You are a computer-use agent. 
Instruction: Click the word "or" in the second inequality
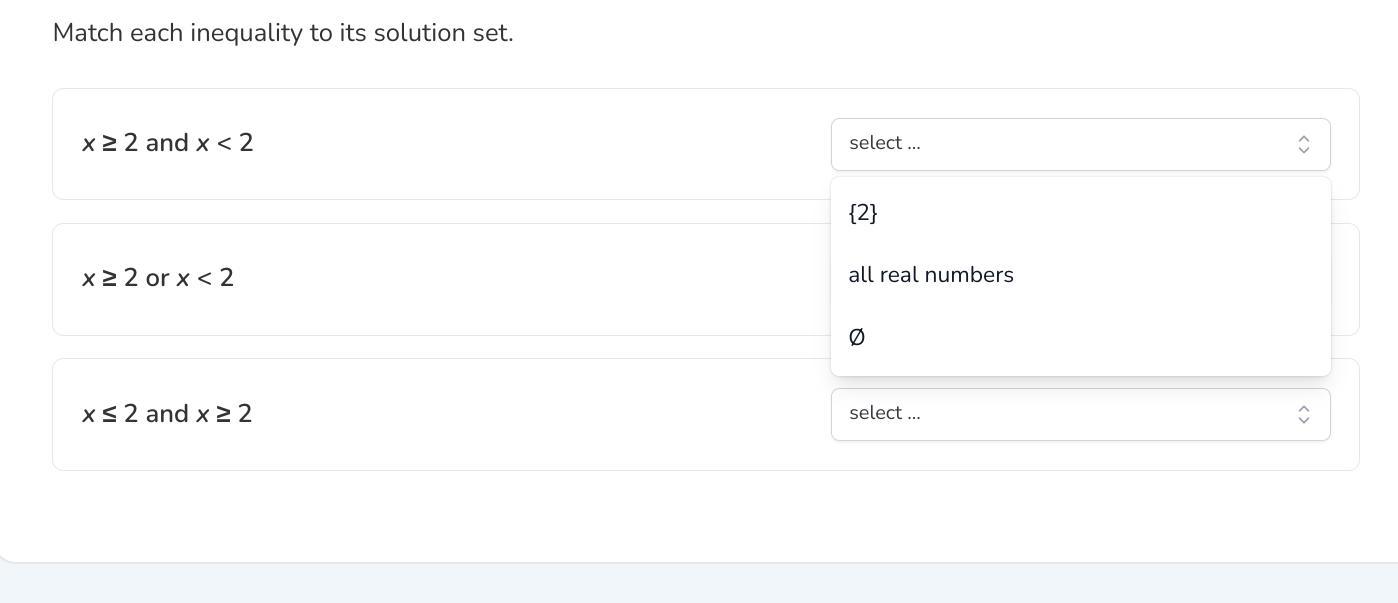(157, 278)
